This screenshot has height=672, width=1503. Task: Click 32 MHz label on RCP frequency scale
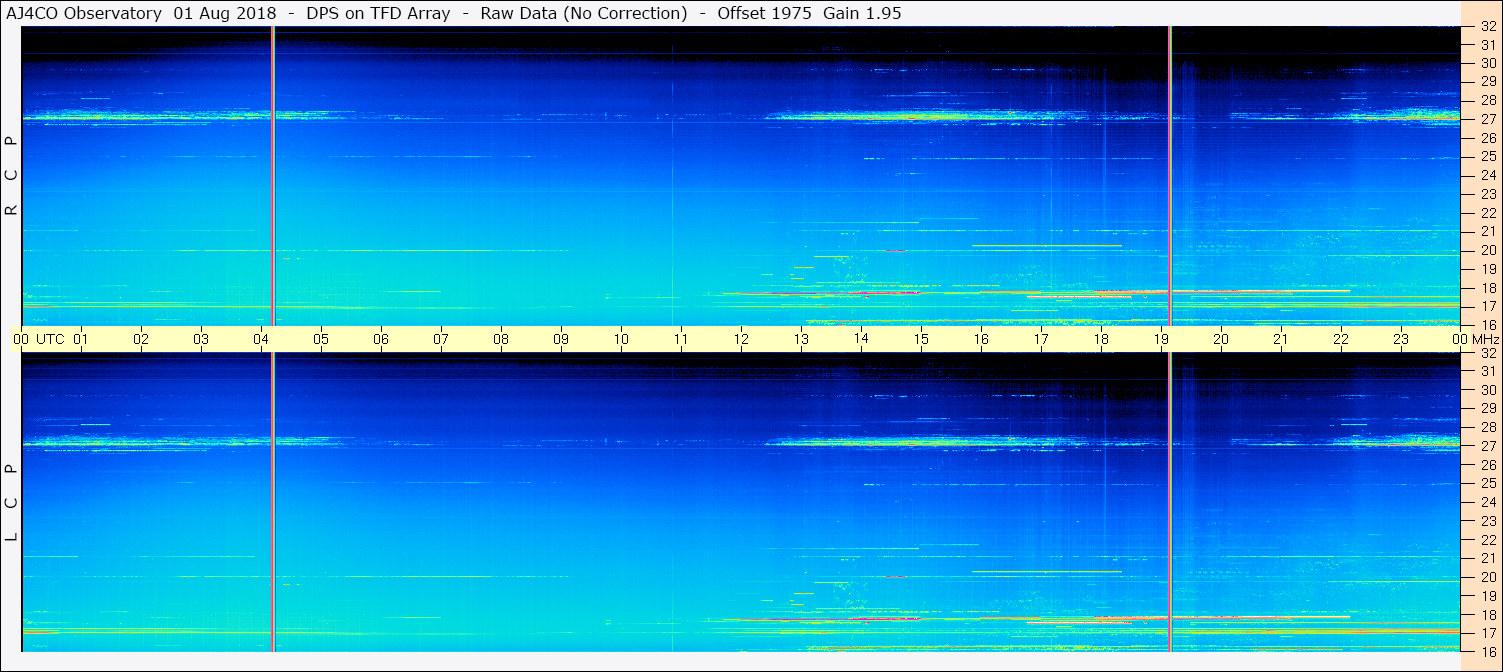[x=1487, y=27]
